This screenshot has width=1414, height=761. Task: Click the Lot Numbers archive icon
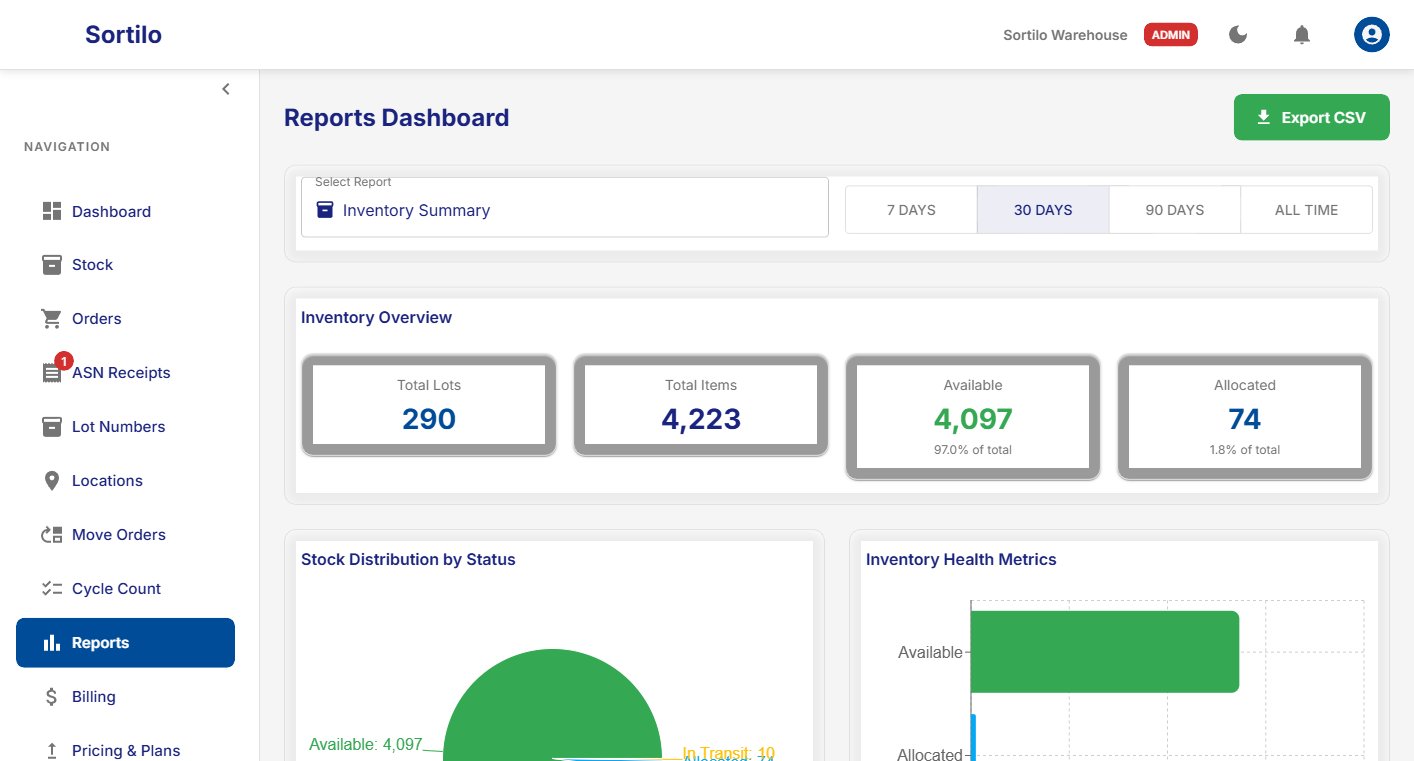52,427
